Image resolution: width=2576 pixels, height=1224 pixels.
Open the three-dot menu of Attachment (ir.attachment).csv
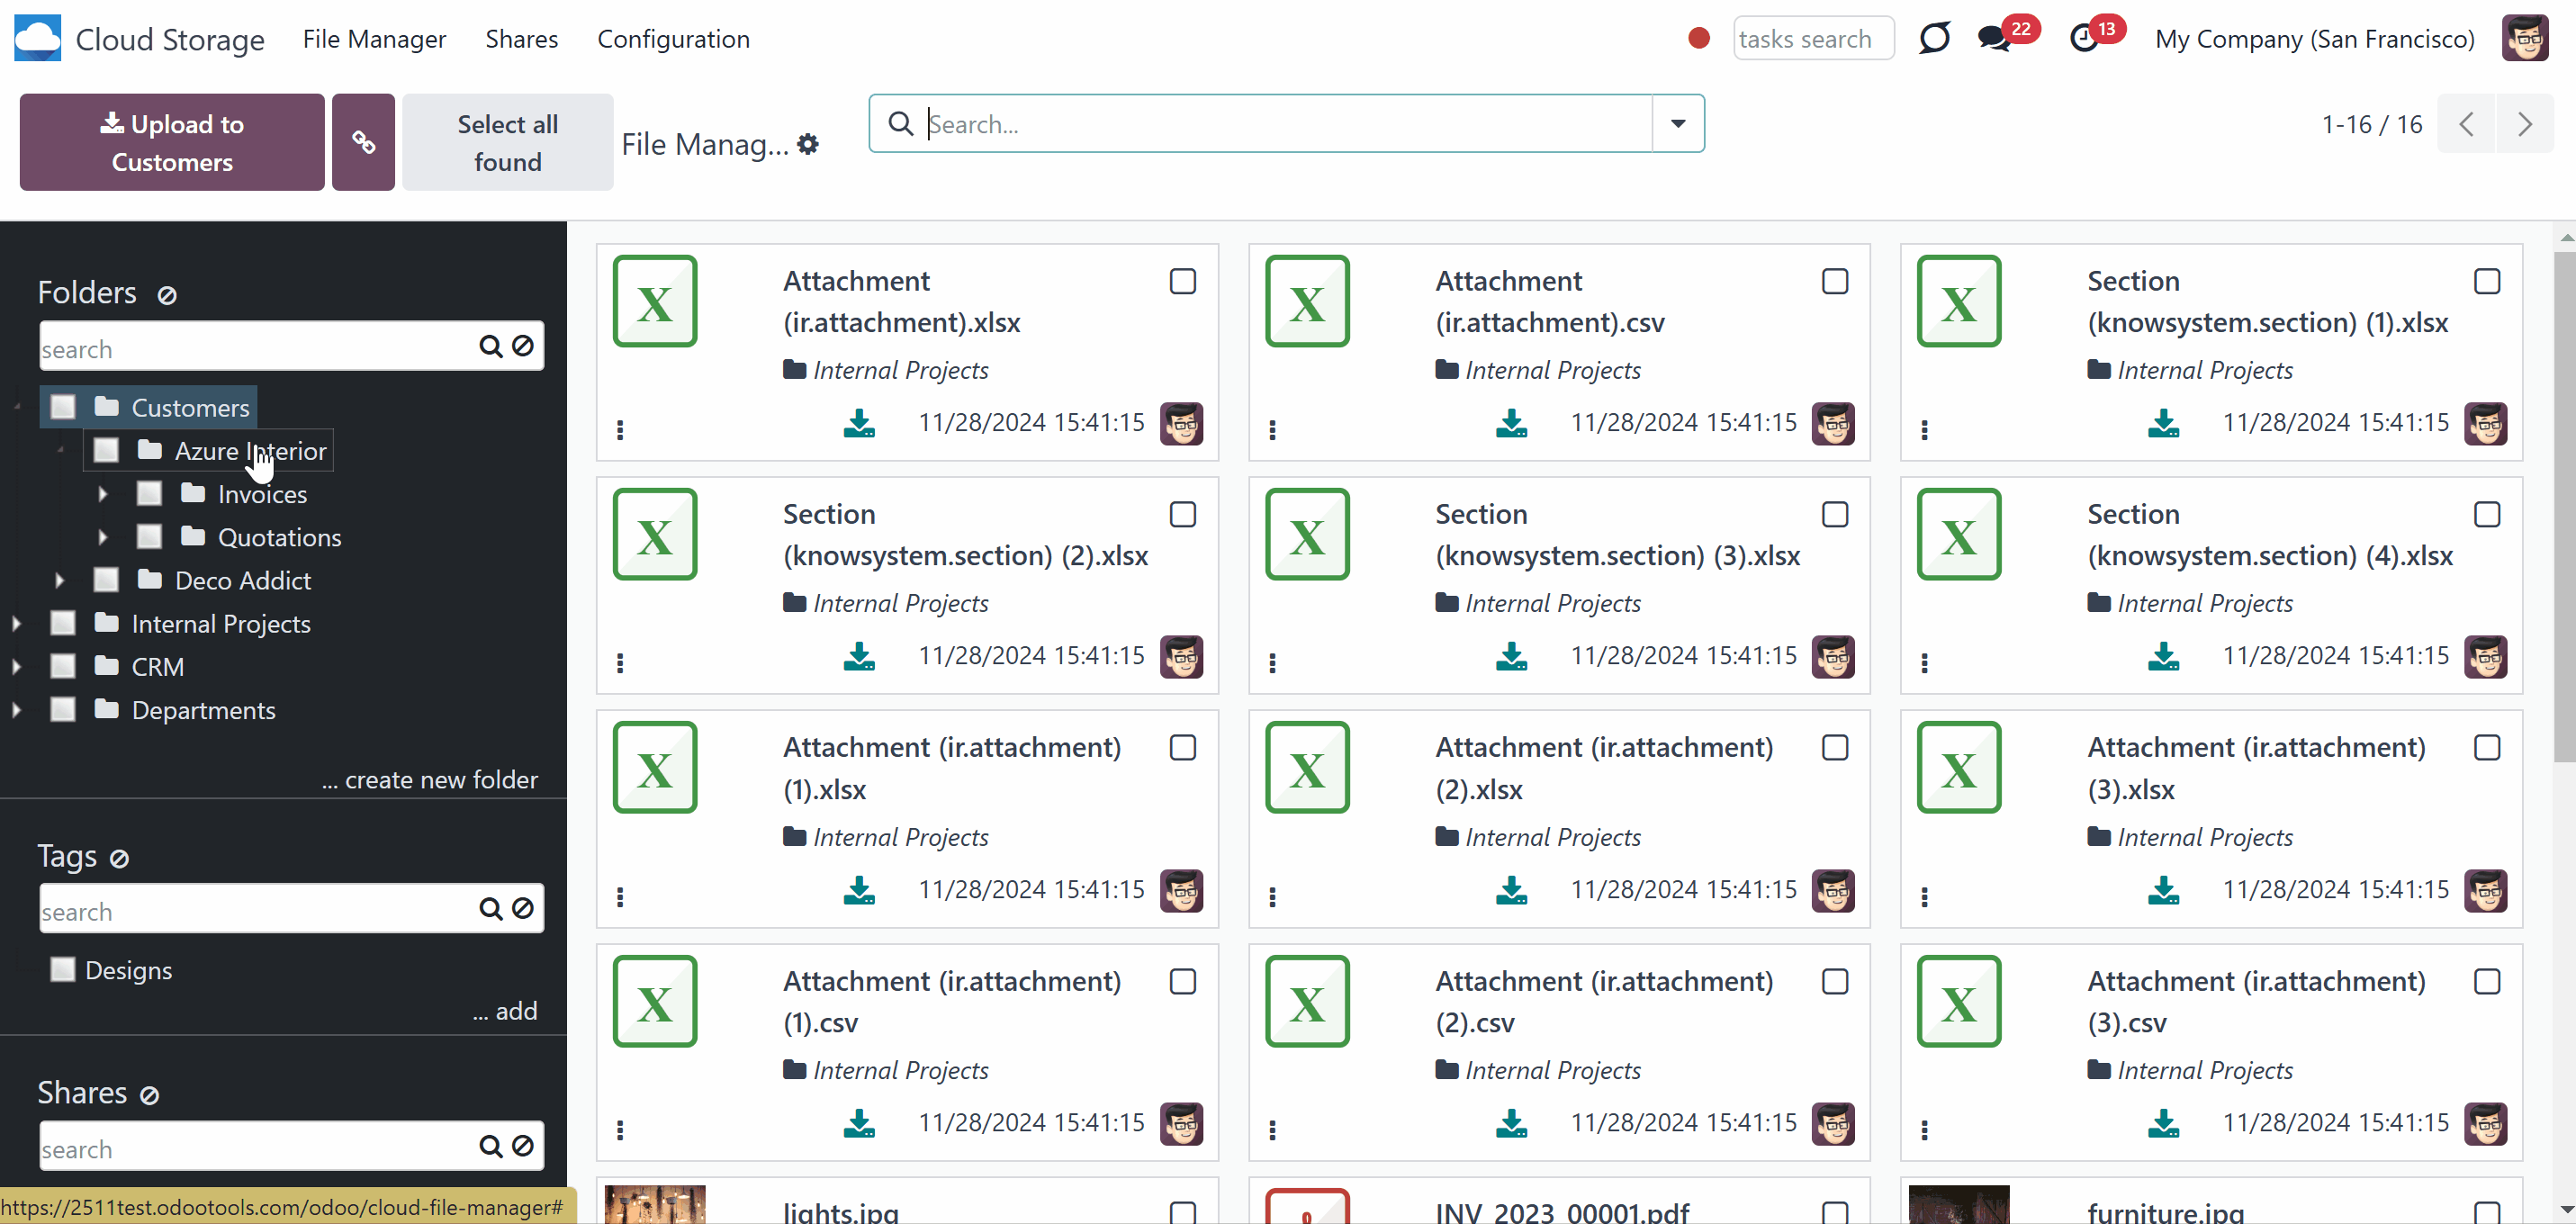1272,430
